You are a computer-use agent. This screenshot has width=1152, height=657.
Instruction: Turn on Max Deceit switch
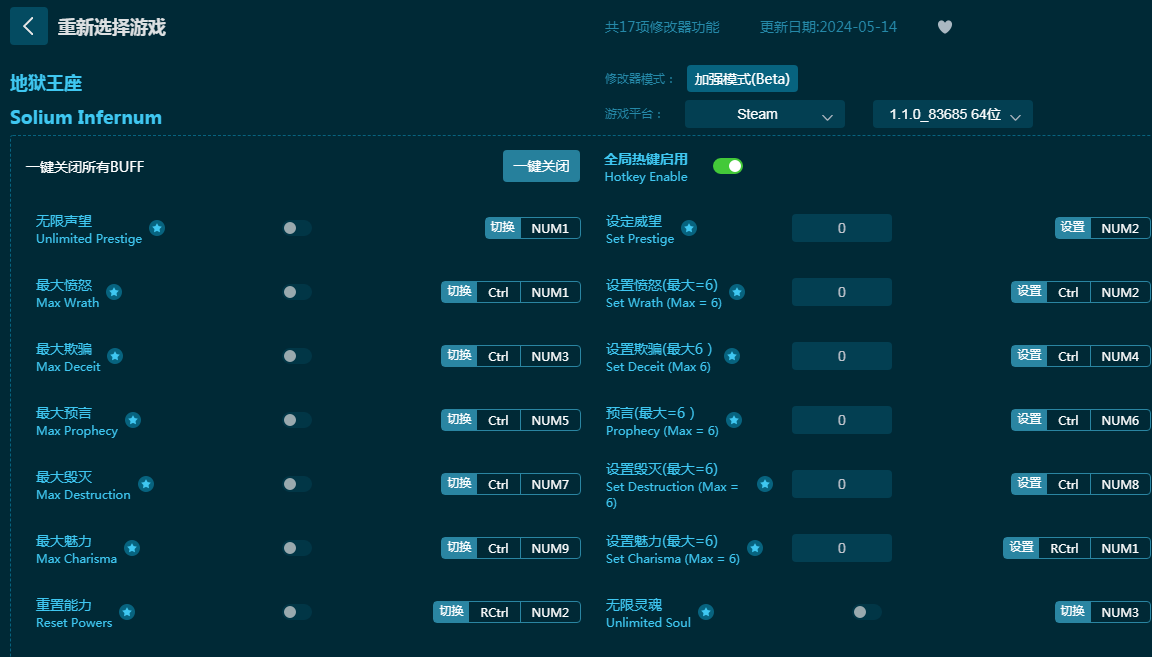(297, 356)
